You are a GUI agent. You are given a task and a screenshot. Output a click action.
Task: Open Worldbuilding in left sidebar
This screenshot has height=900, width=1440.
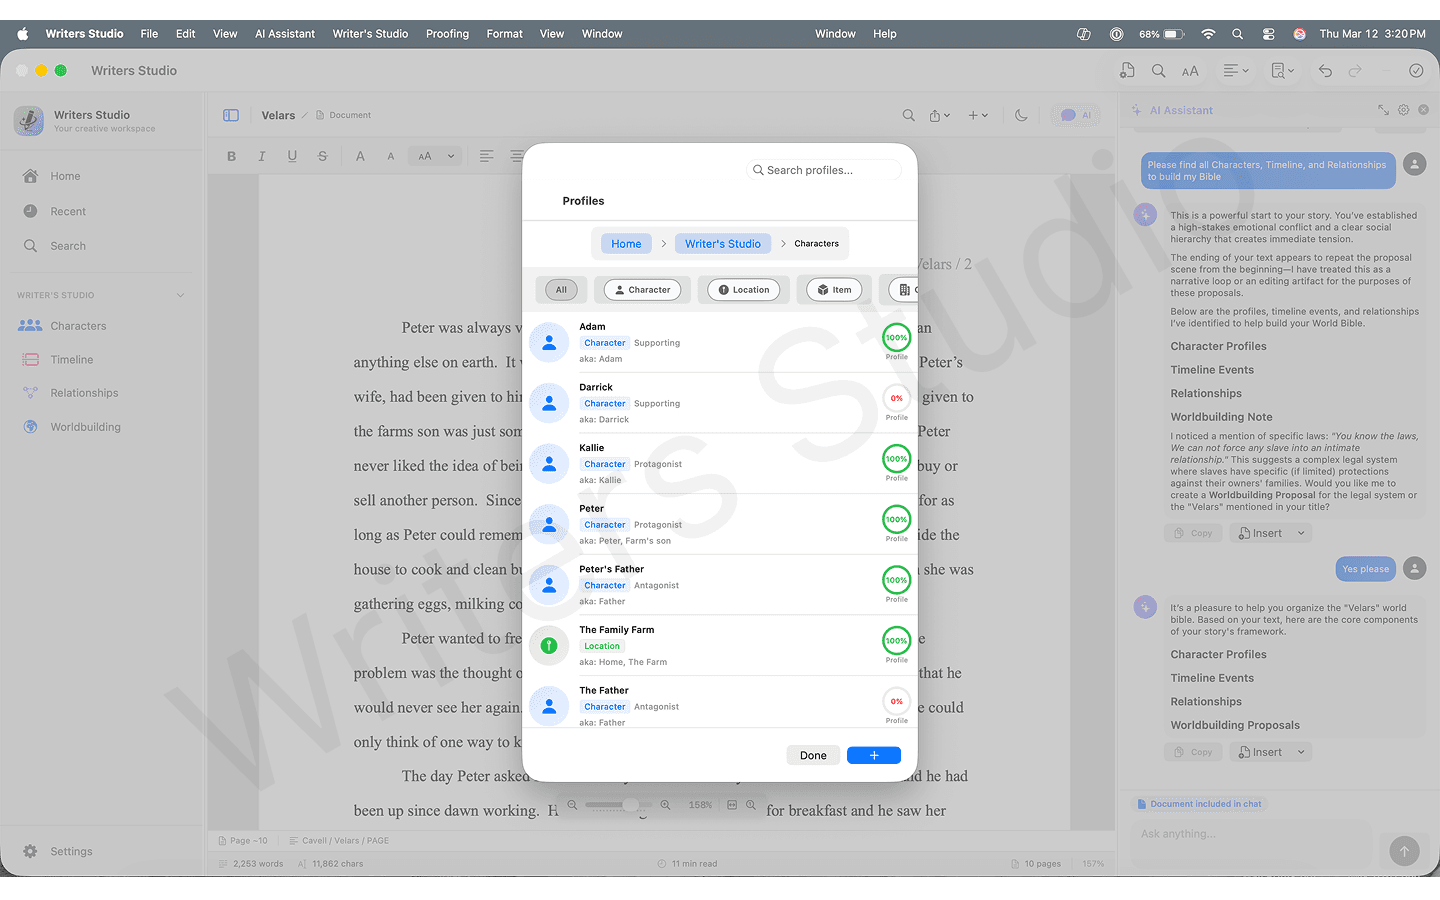point(86,427)
